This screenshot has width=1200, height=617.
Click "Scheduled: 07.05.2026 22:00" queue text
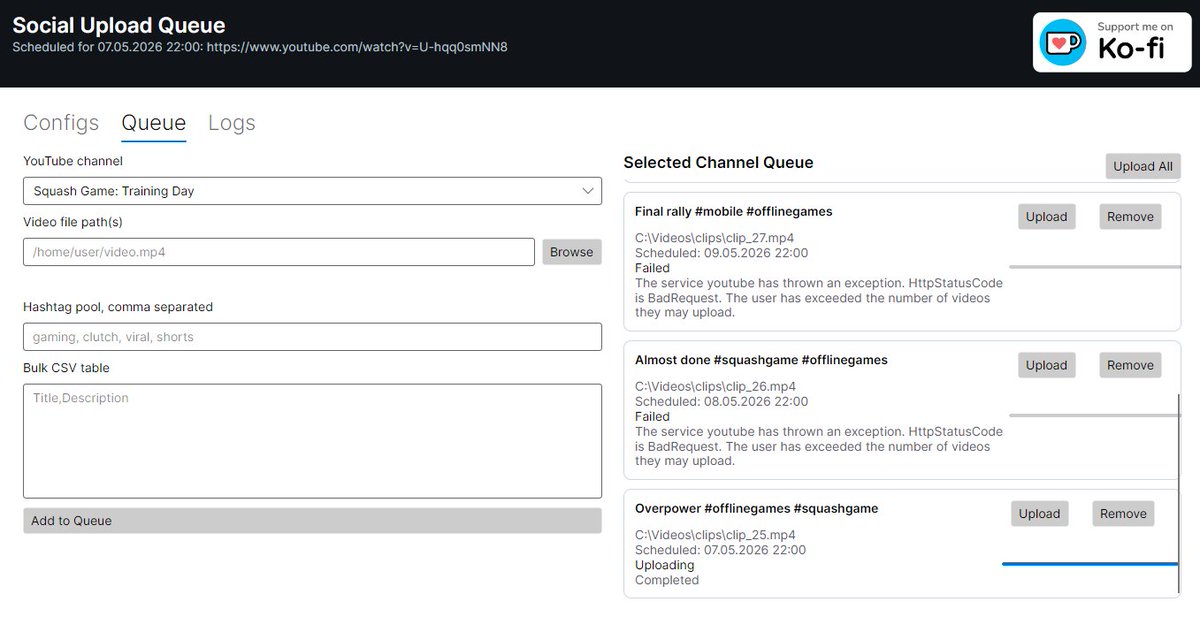[720, 550]
